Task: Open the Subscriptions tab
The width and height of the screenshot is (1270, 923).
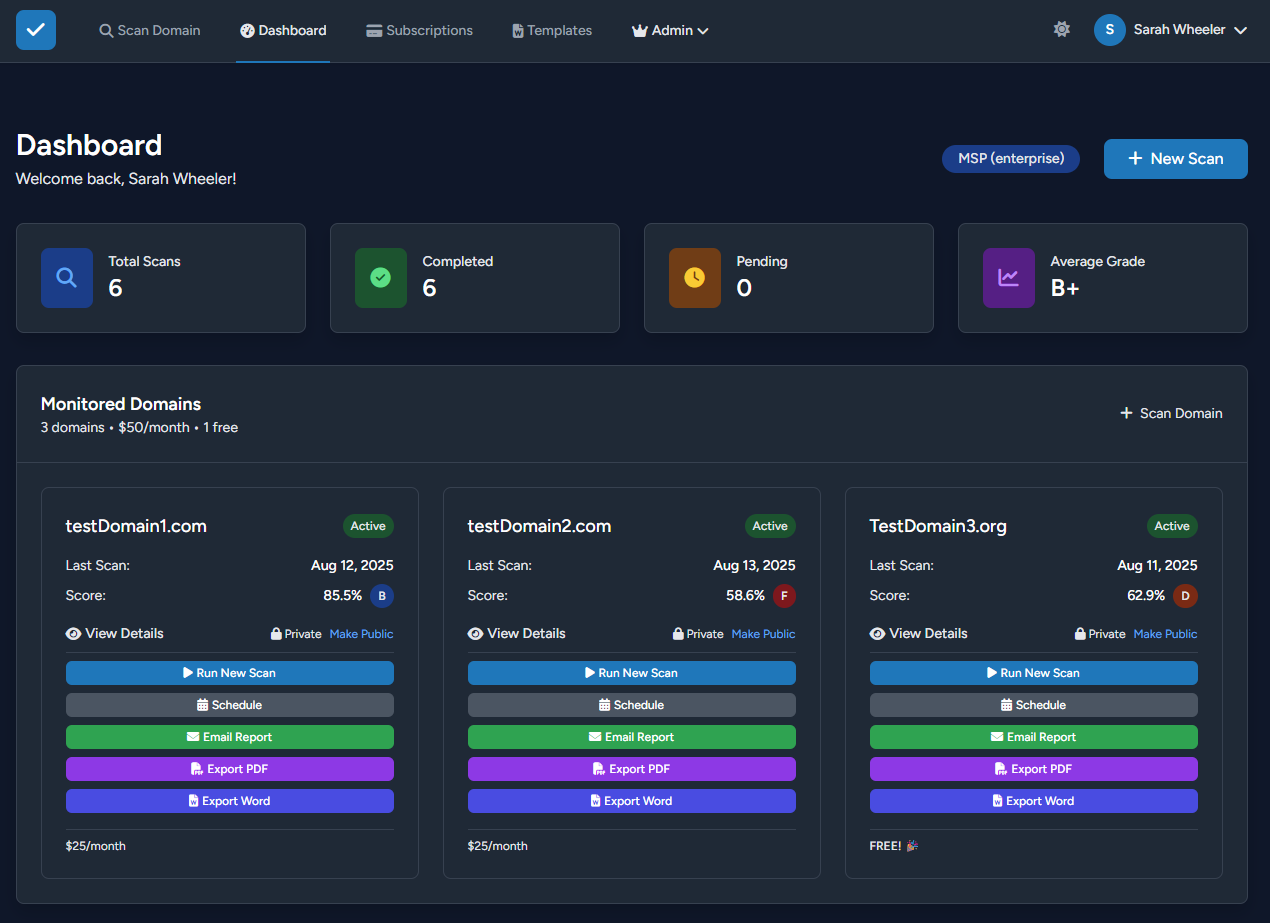Action: pos(419,30)
